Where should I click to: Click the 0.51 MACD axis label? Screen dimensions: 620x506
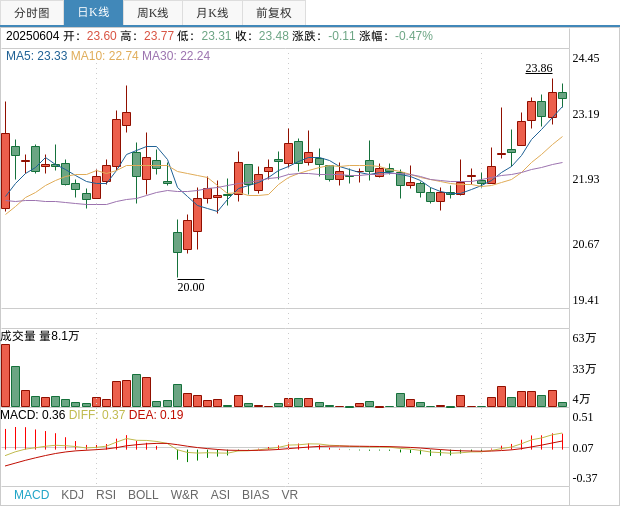click(x=582, y=417)
